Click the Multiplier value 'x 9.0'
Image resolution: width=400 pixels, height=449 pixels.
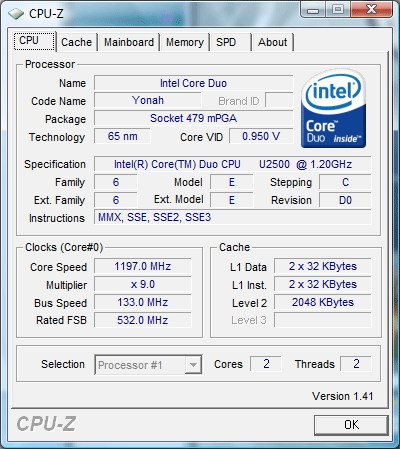(143, 284)
